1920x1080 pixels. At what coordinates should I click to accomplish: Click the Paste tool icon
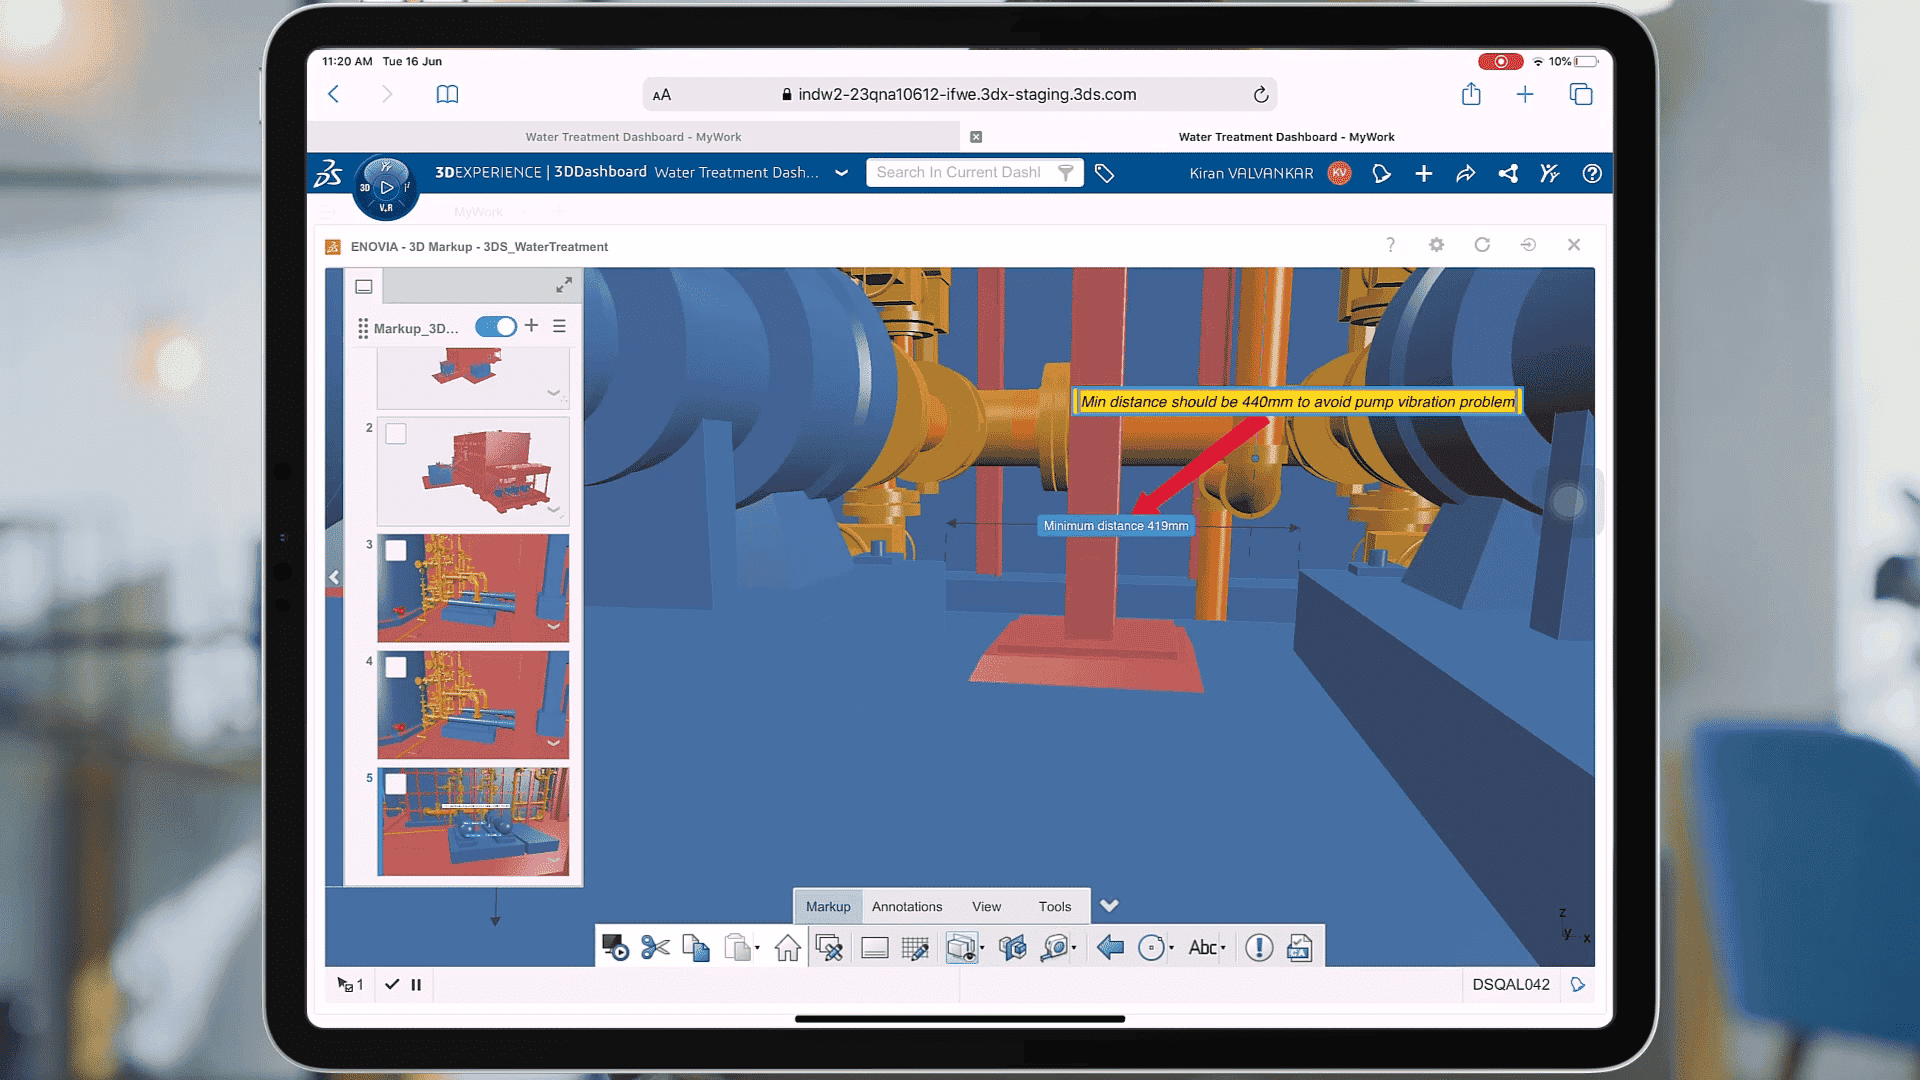pos(737,947)
